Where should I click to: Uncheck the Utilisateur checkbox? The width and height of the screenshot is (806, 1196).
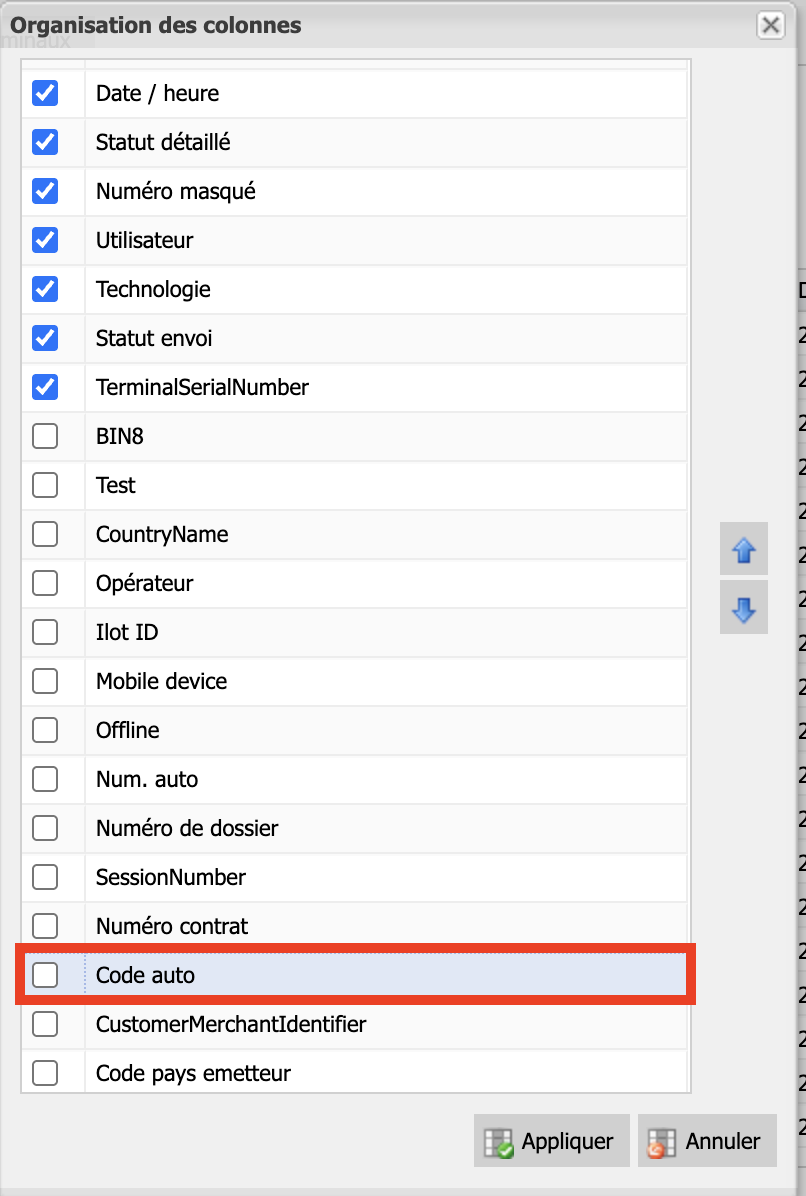[45, 240]
